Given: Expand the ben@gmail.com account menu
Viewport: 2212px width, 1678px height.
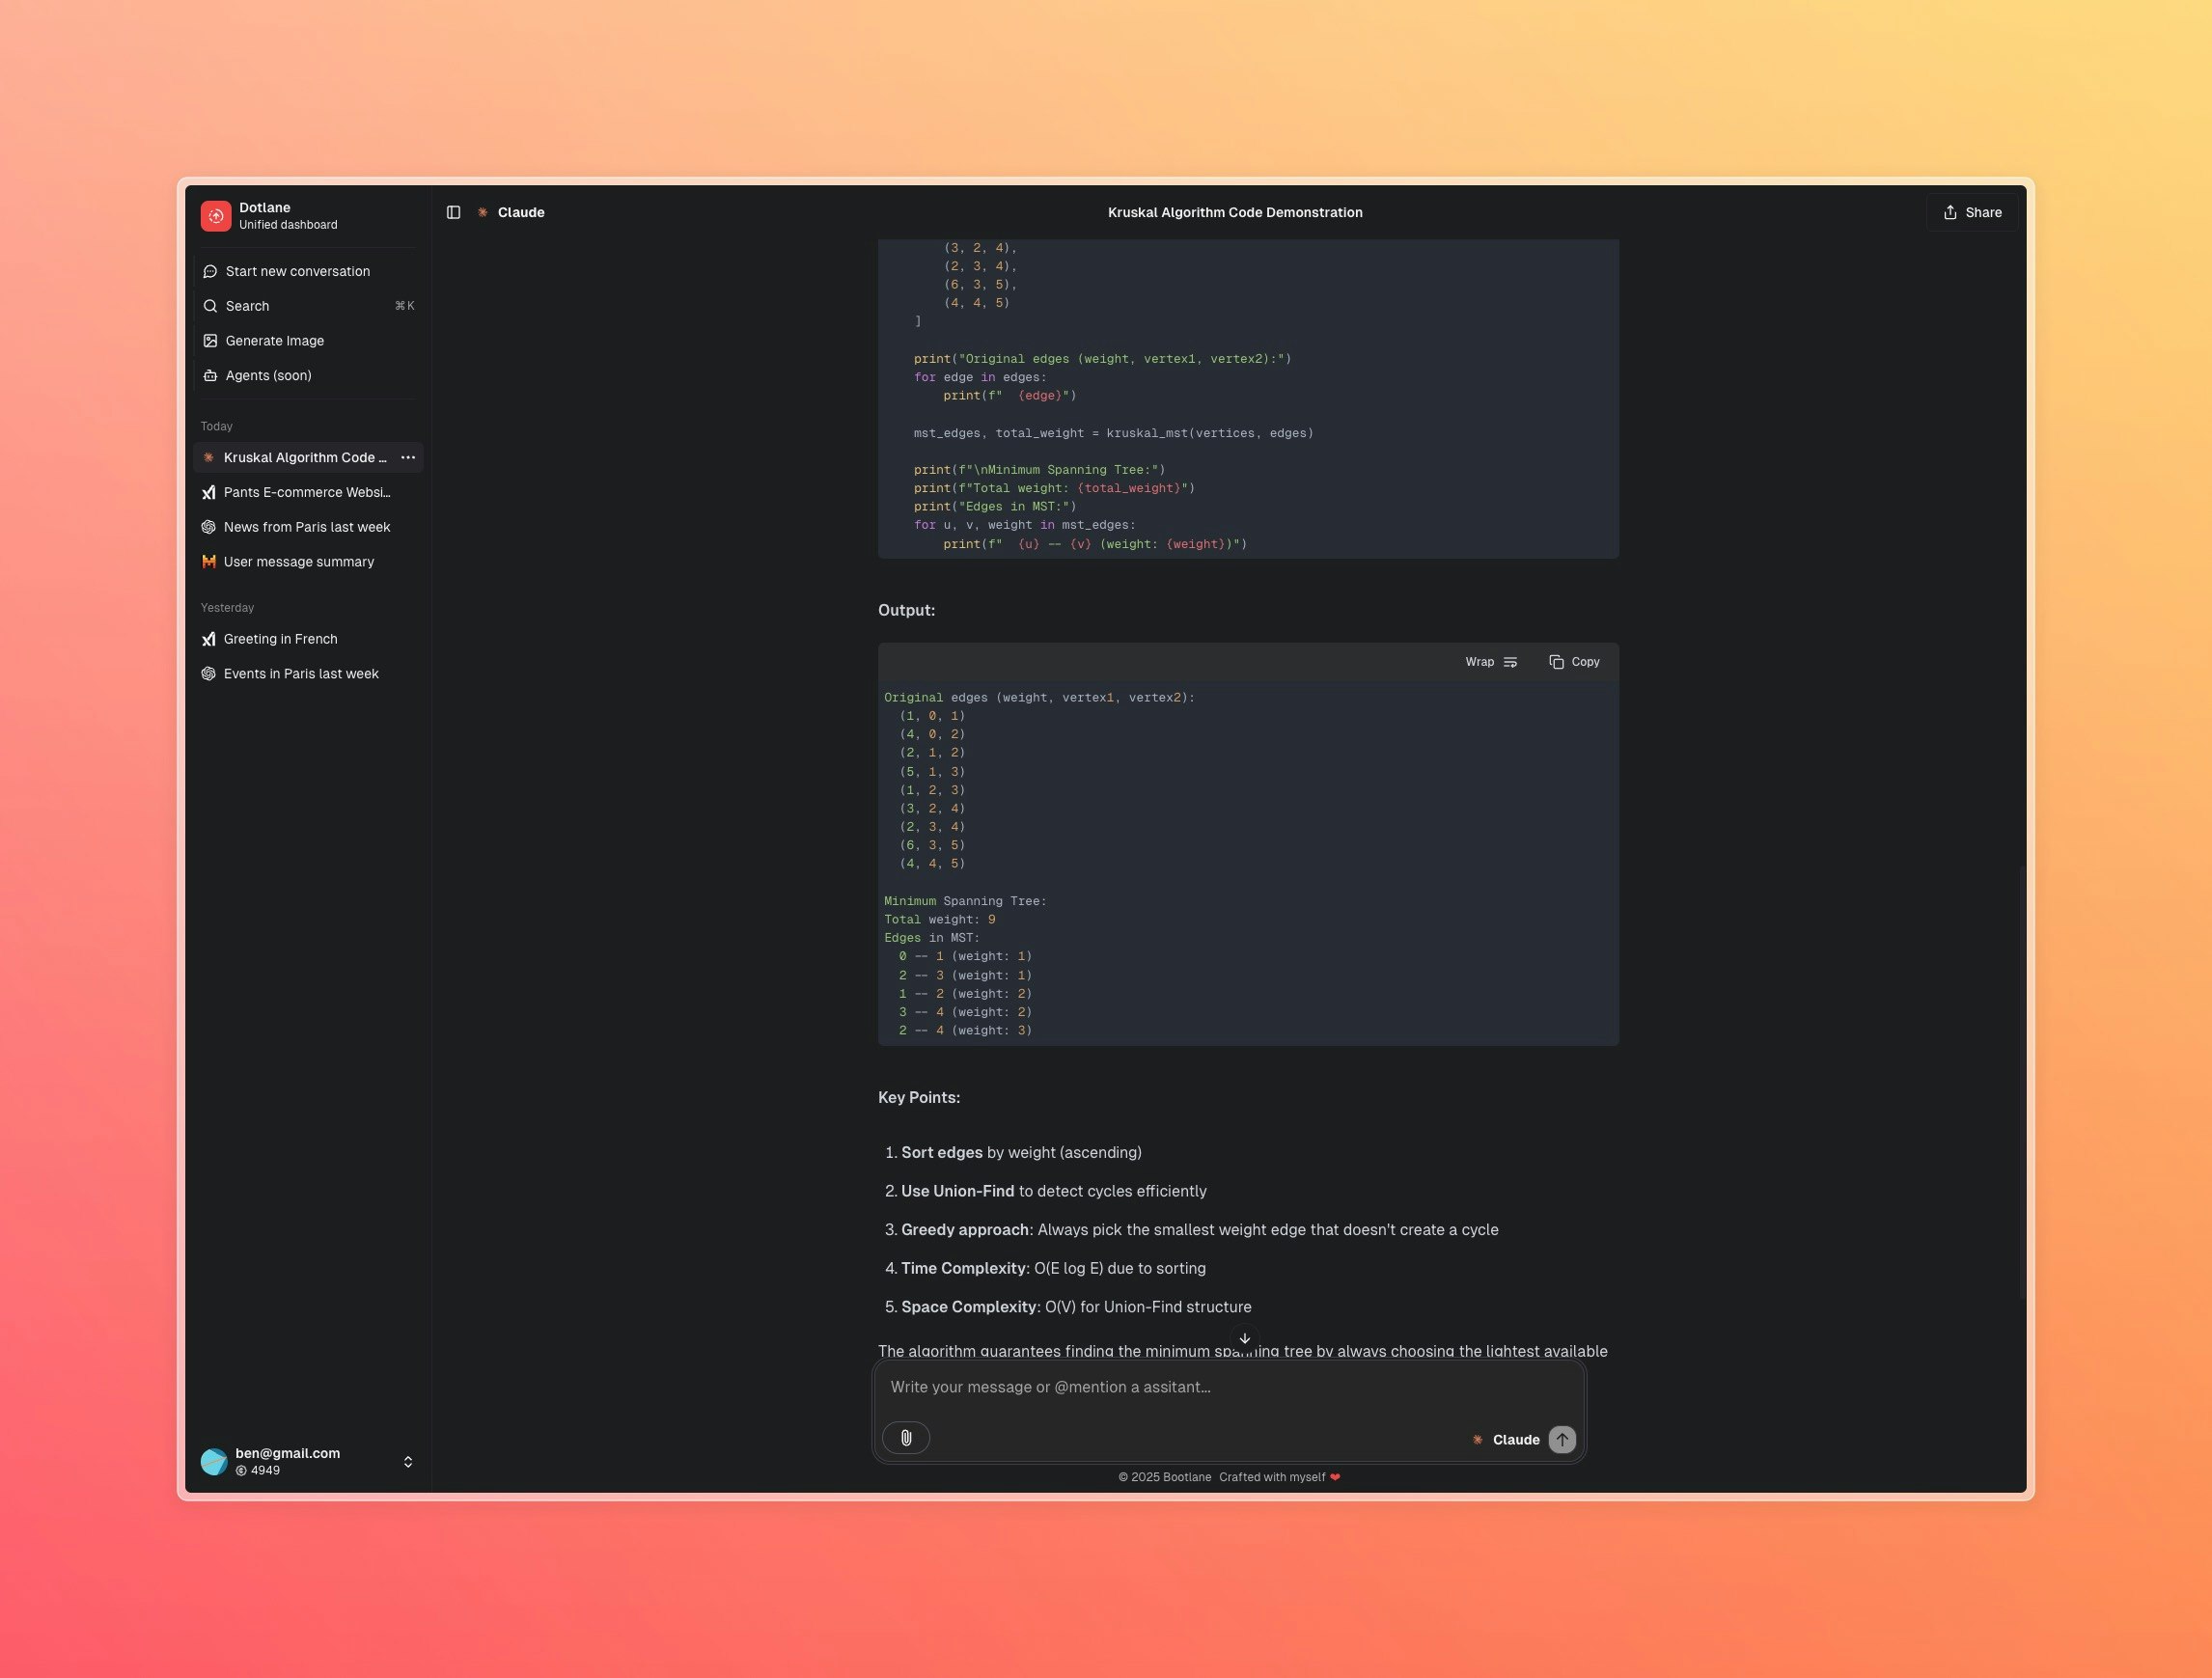Looking at the screenshot, I should coord(308,1461).
